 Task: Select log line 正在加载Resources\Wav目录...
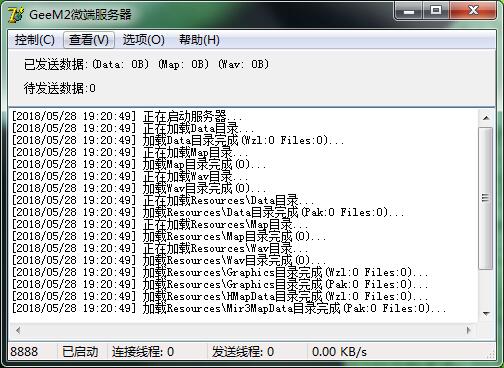click(160, 248)
